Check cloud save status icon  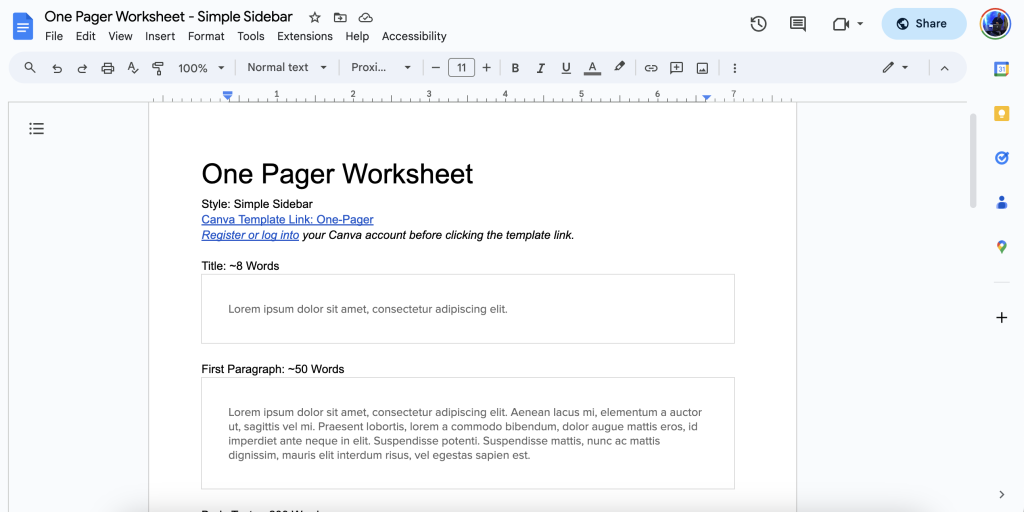point(366,18)
